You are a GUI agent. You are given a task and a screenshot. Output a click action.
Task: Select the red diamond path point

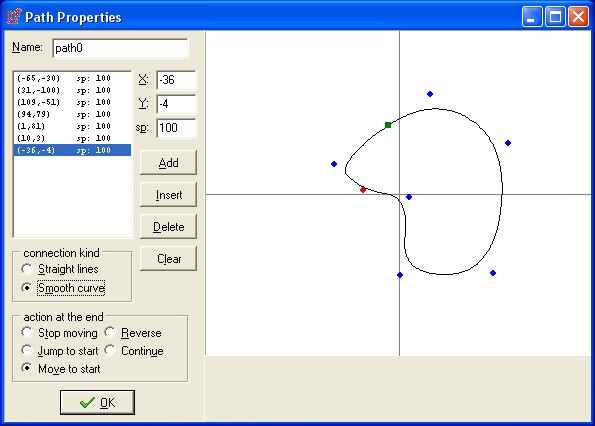pos(363,190)
